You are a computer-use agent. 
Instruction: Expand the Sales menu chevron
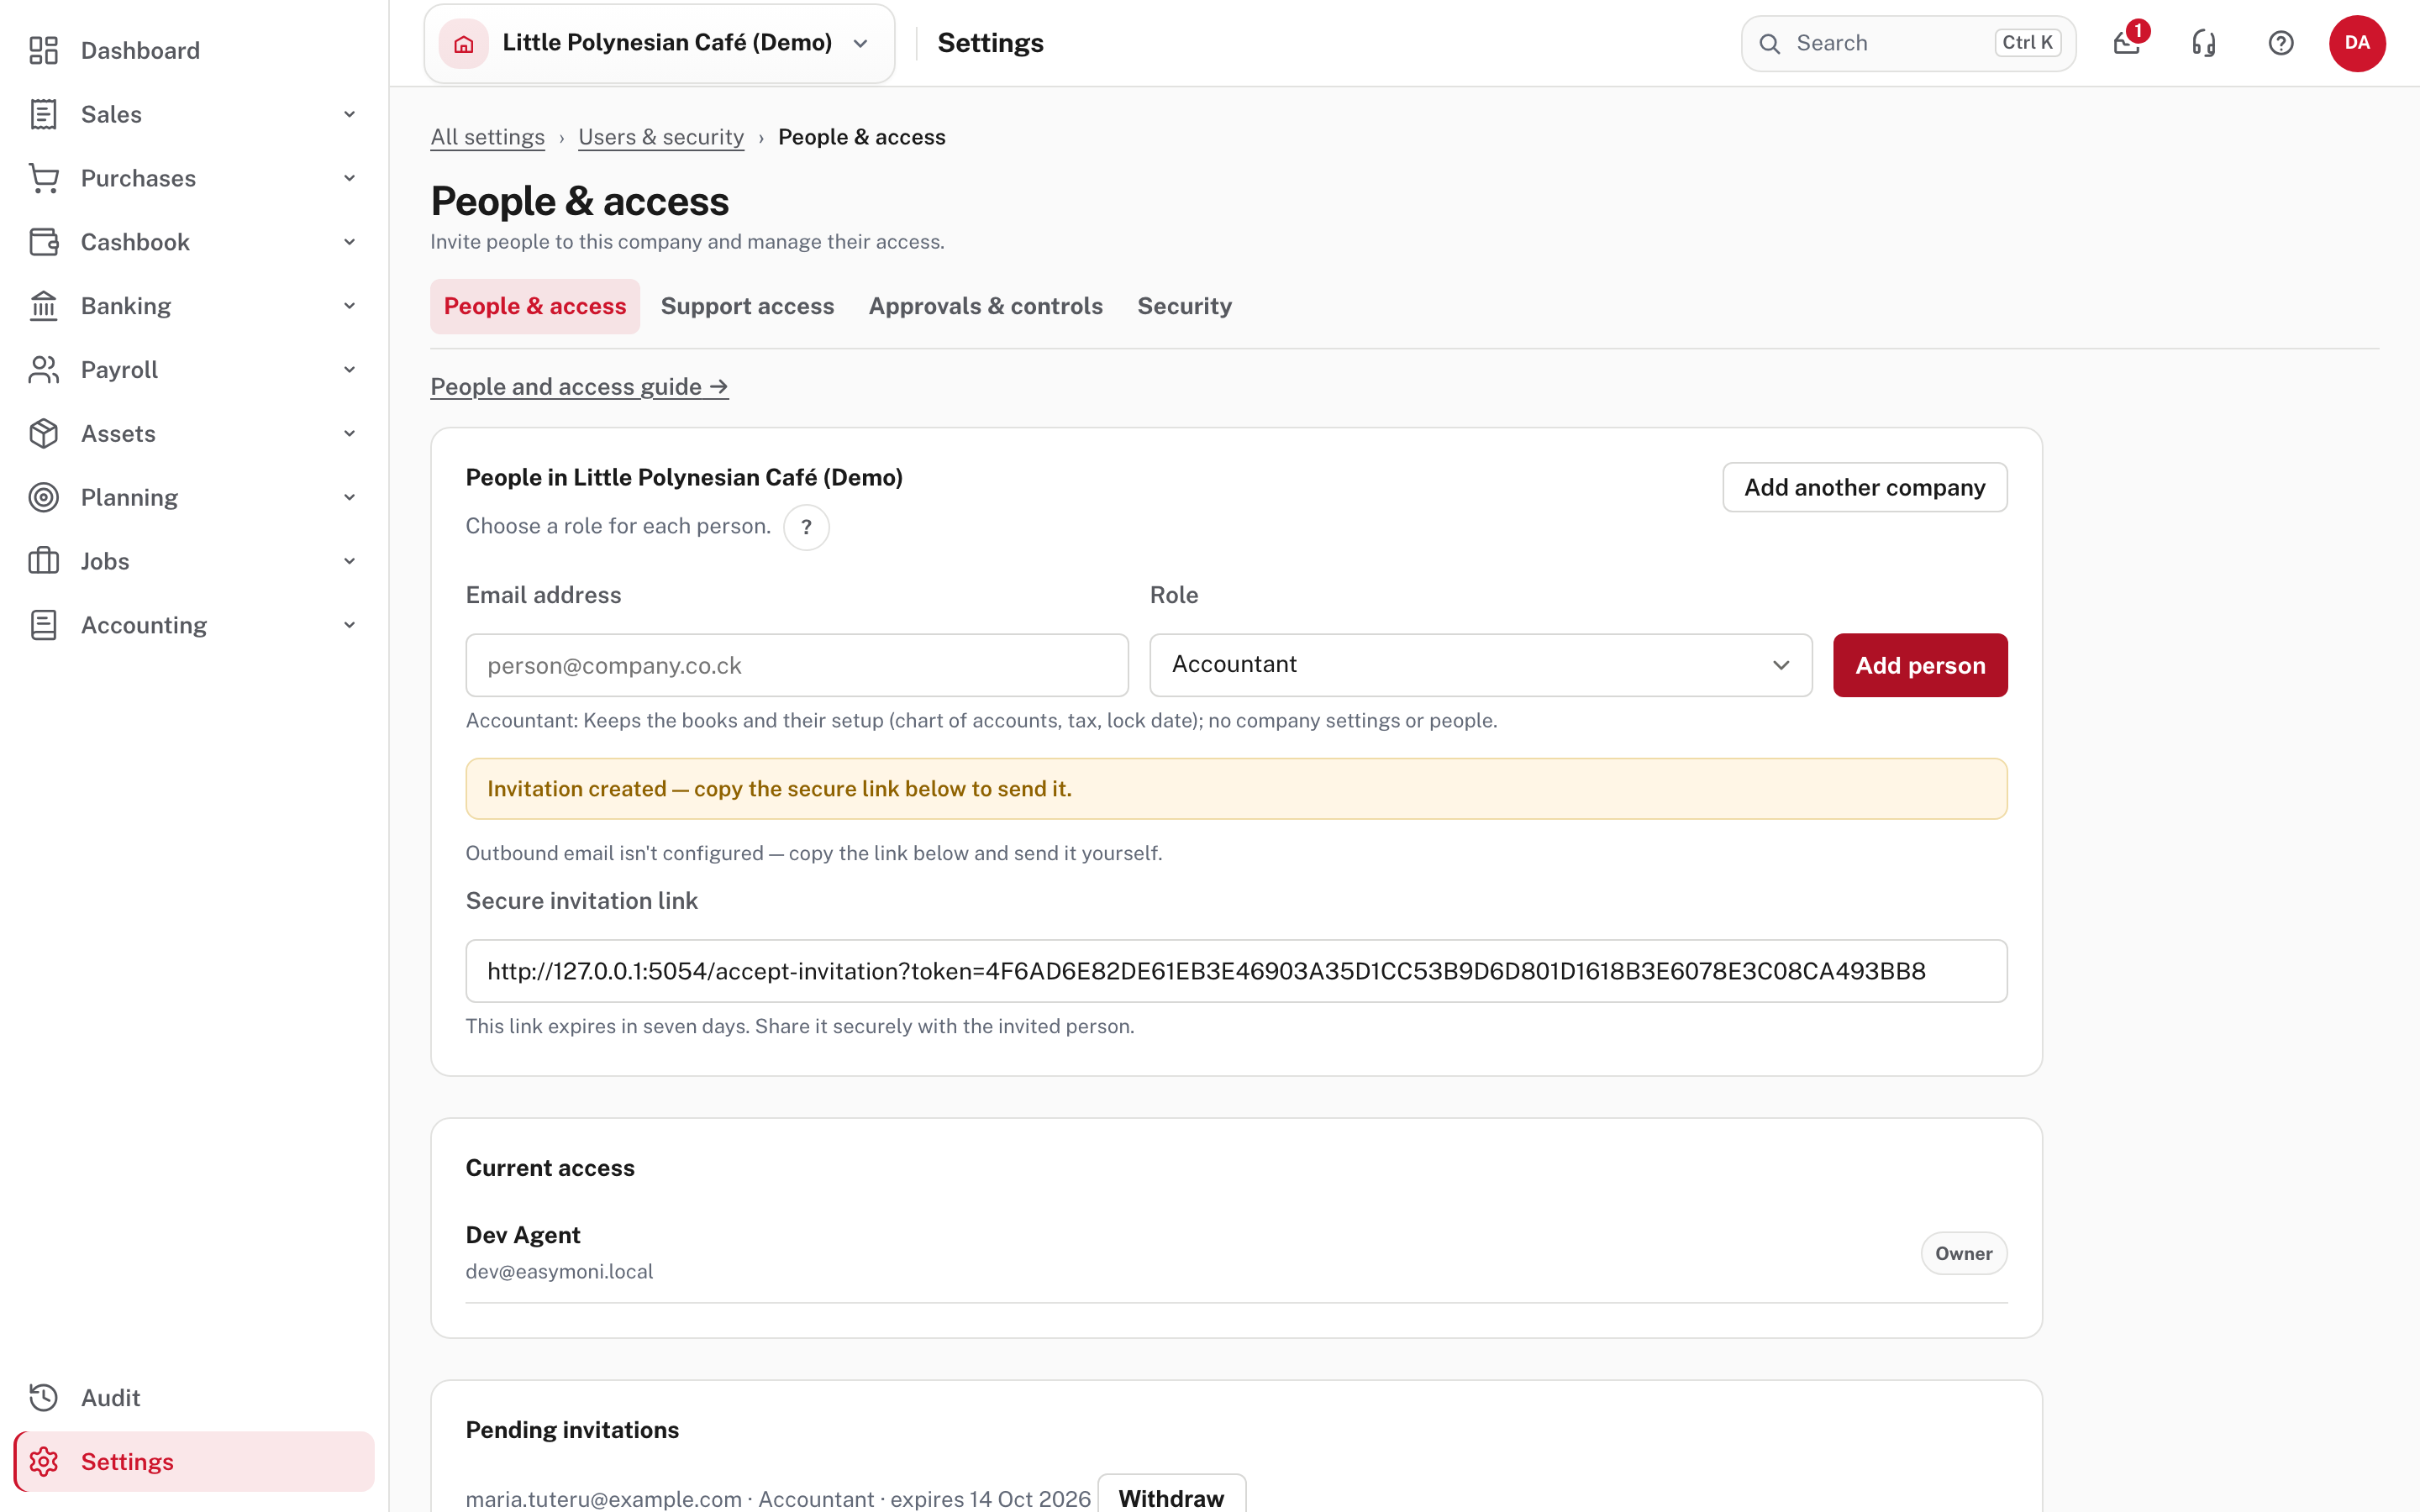(x=350, y=114)
